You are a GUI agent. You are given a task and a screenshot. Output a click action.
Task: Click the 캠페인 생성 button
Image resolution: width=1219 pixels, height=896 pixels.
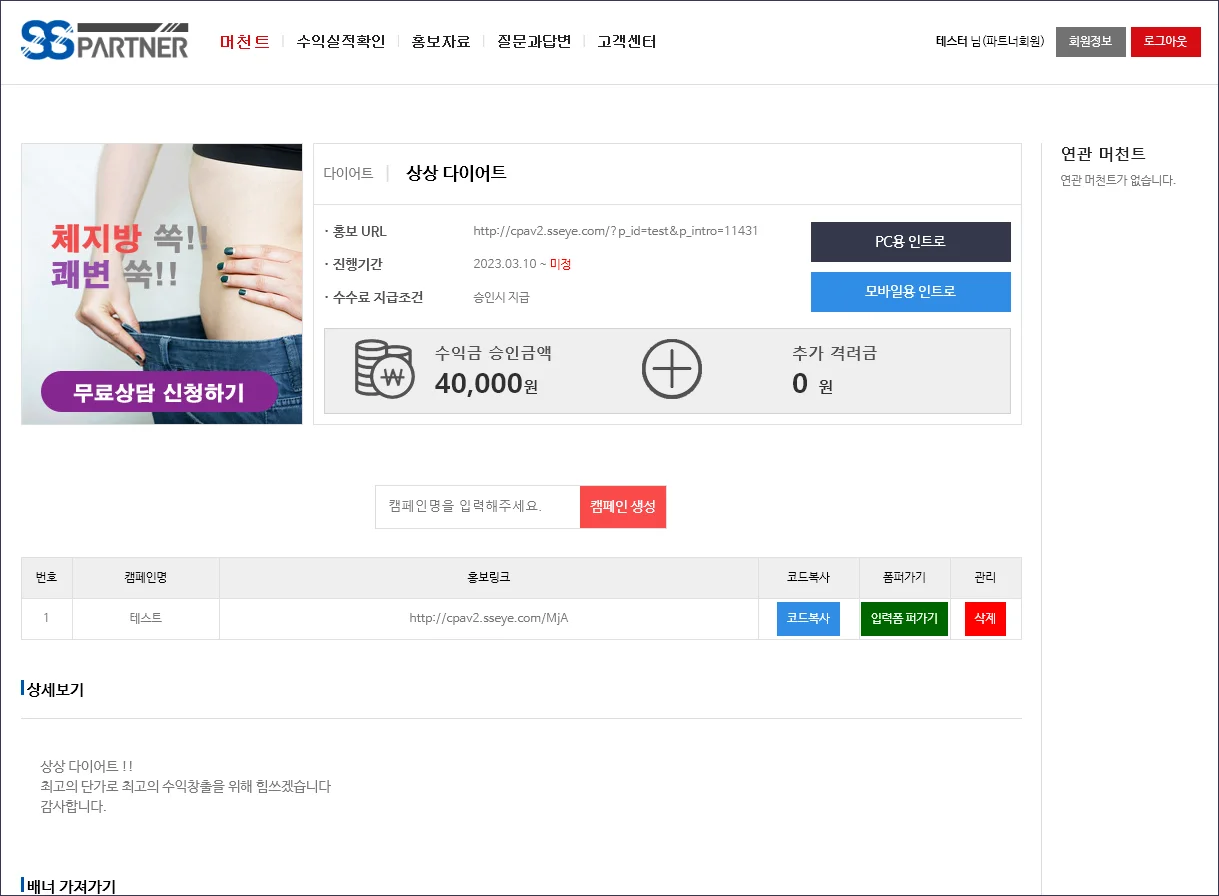(623, 507)
